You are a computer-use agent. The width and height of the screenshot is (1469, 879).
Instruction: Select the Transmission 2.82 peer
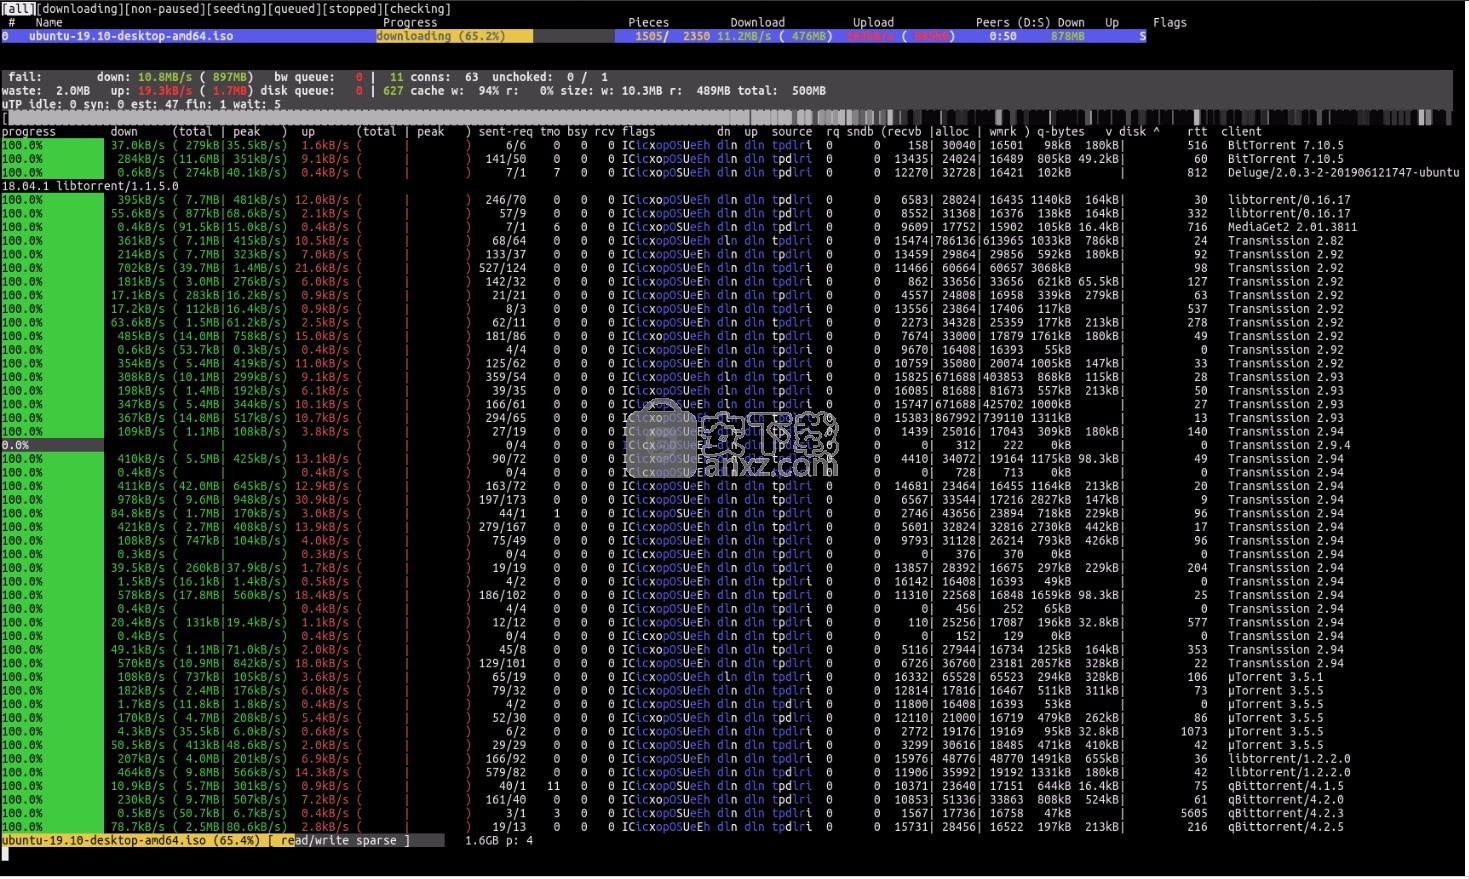pyautogui.click(x=1285, y=240)
